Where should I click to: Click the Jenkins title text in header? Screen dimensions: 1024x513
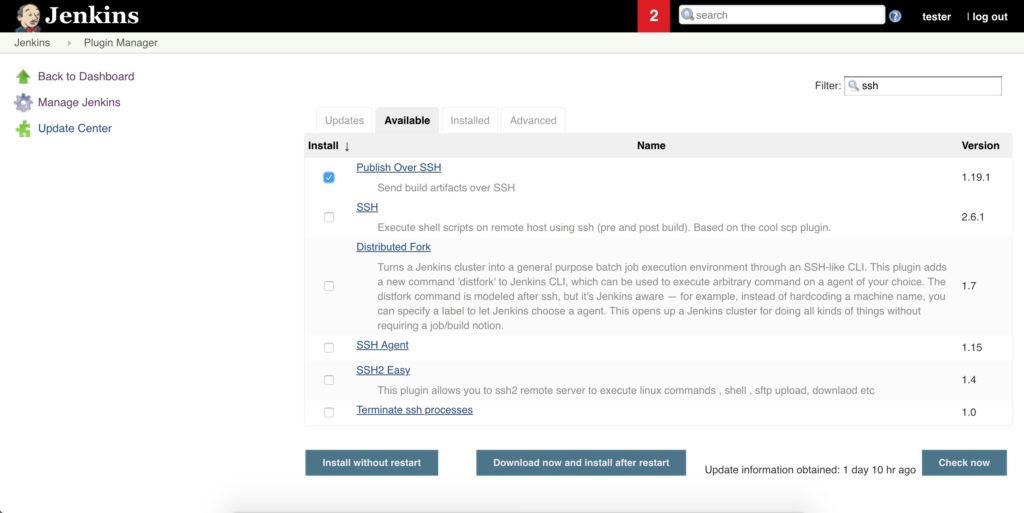click(x=92, y=16)
